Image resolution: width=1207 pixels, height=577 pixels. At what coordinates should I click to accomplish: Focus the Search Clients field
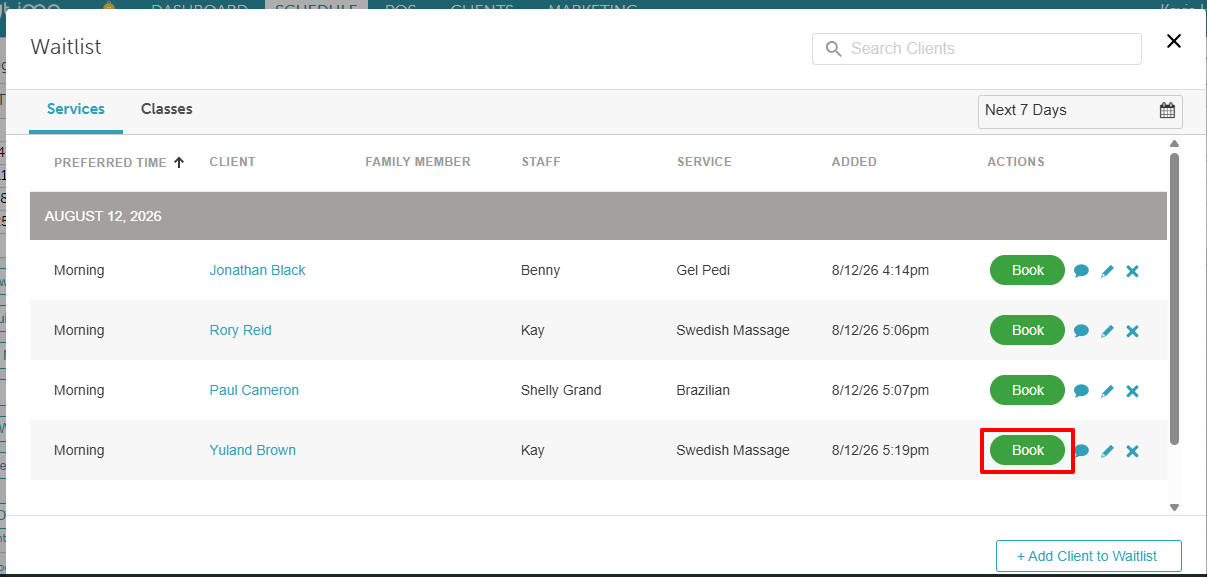tap(977, 49)
